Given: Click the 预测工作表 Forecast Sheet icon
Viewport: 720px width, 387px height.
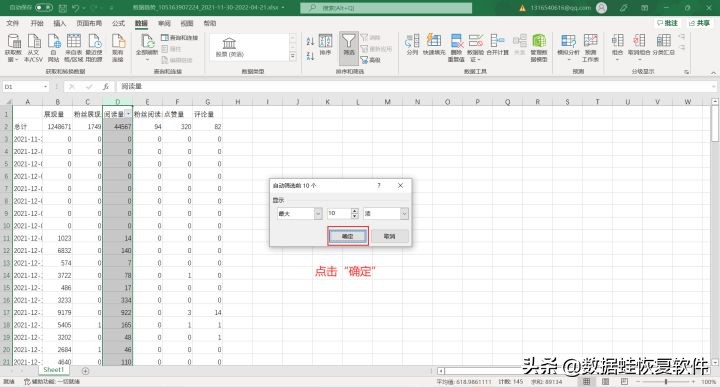Looking at the screenshot, I should (x=590, y=47).
